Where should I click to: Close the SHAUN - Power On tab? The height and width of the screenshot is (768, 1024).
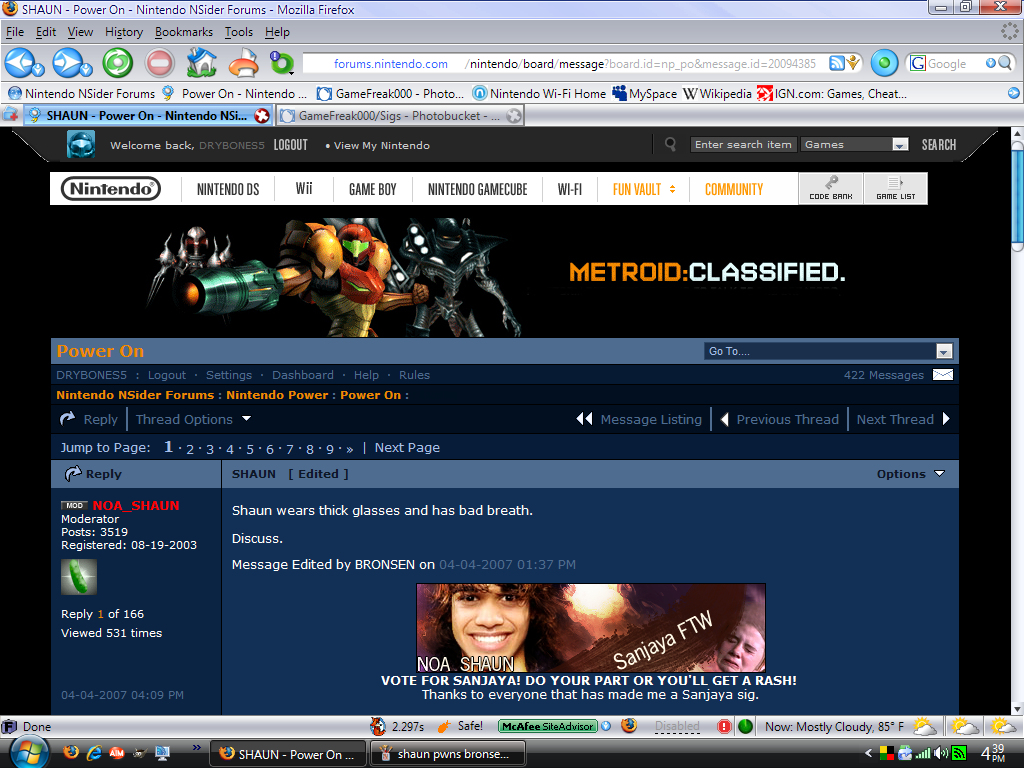262,116
